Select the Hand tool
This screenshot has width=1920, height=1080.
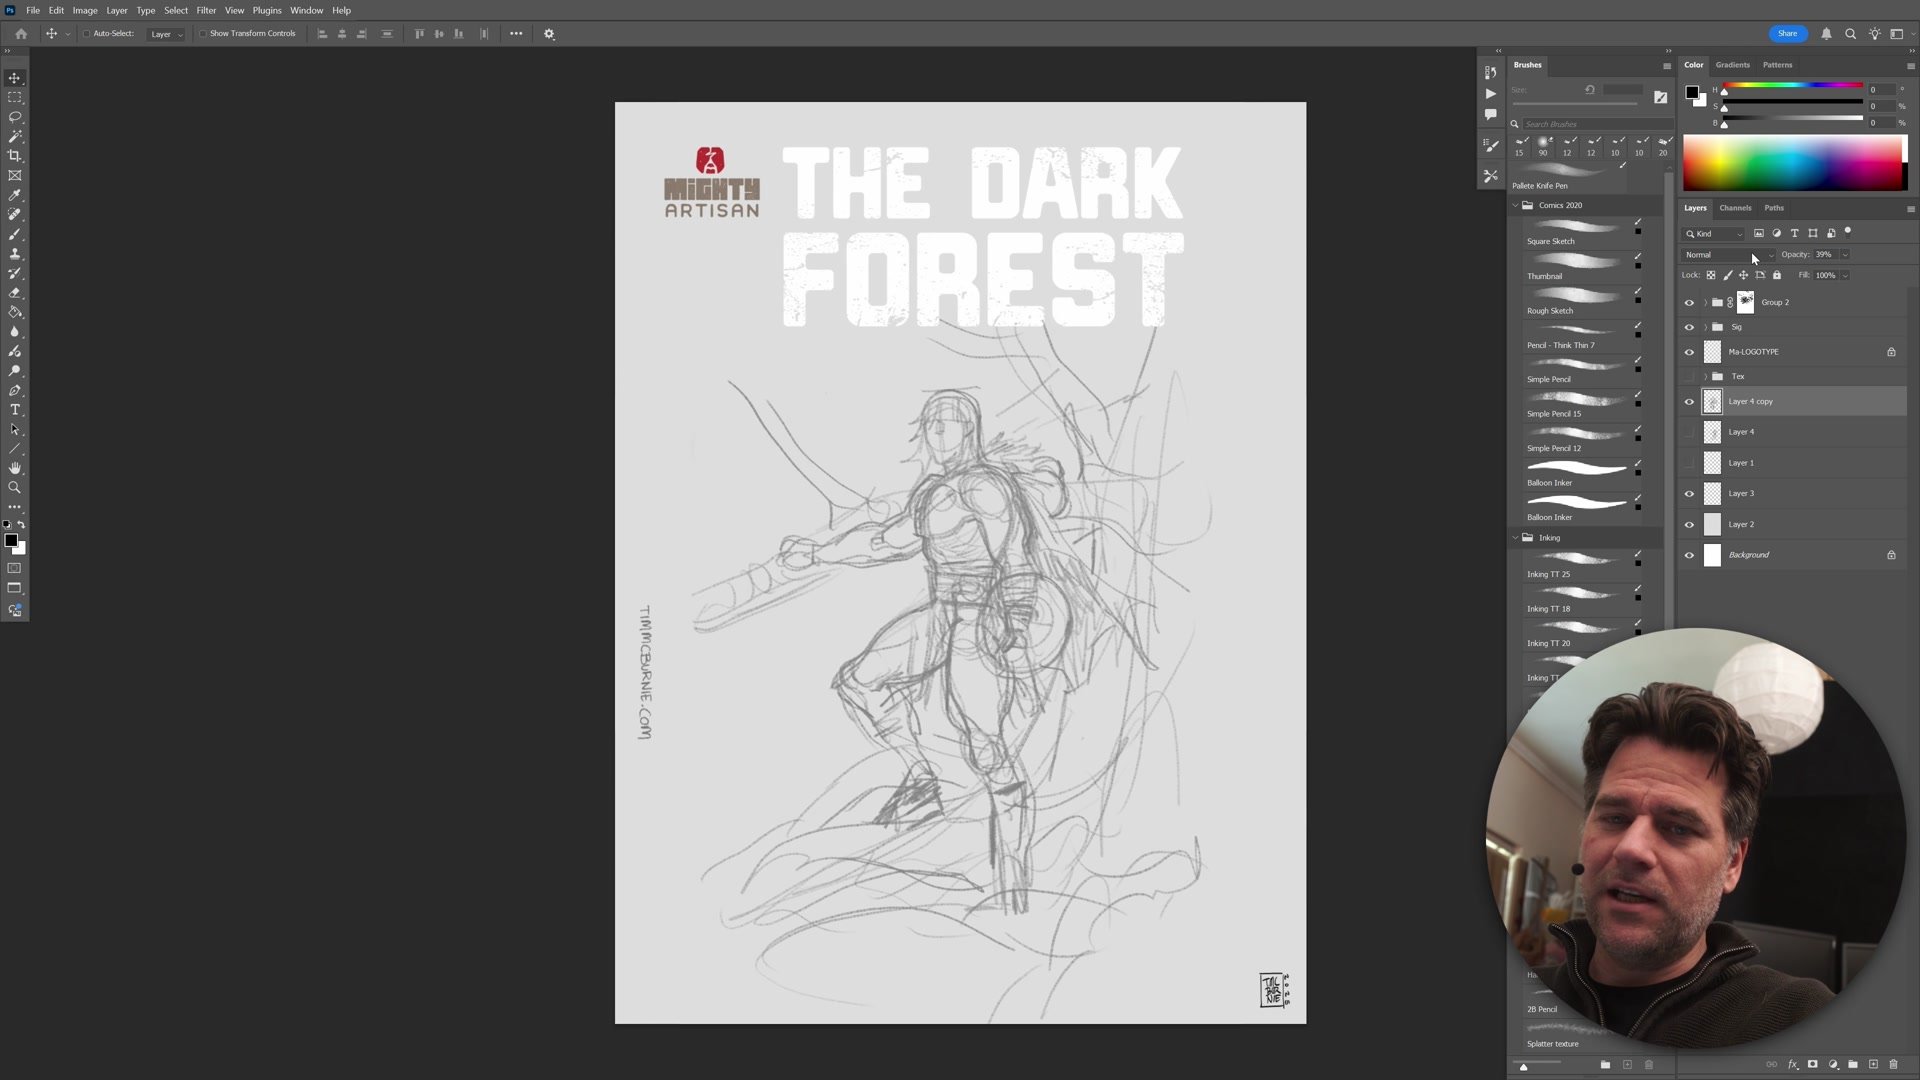15,468
